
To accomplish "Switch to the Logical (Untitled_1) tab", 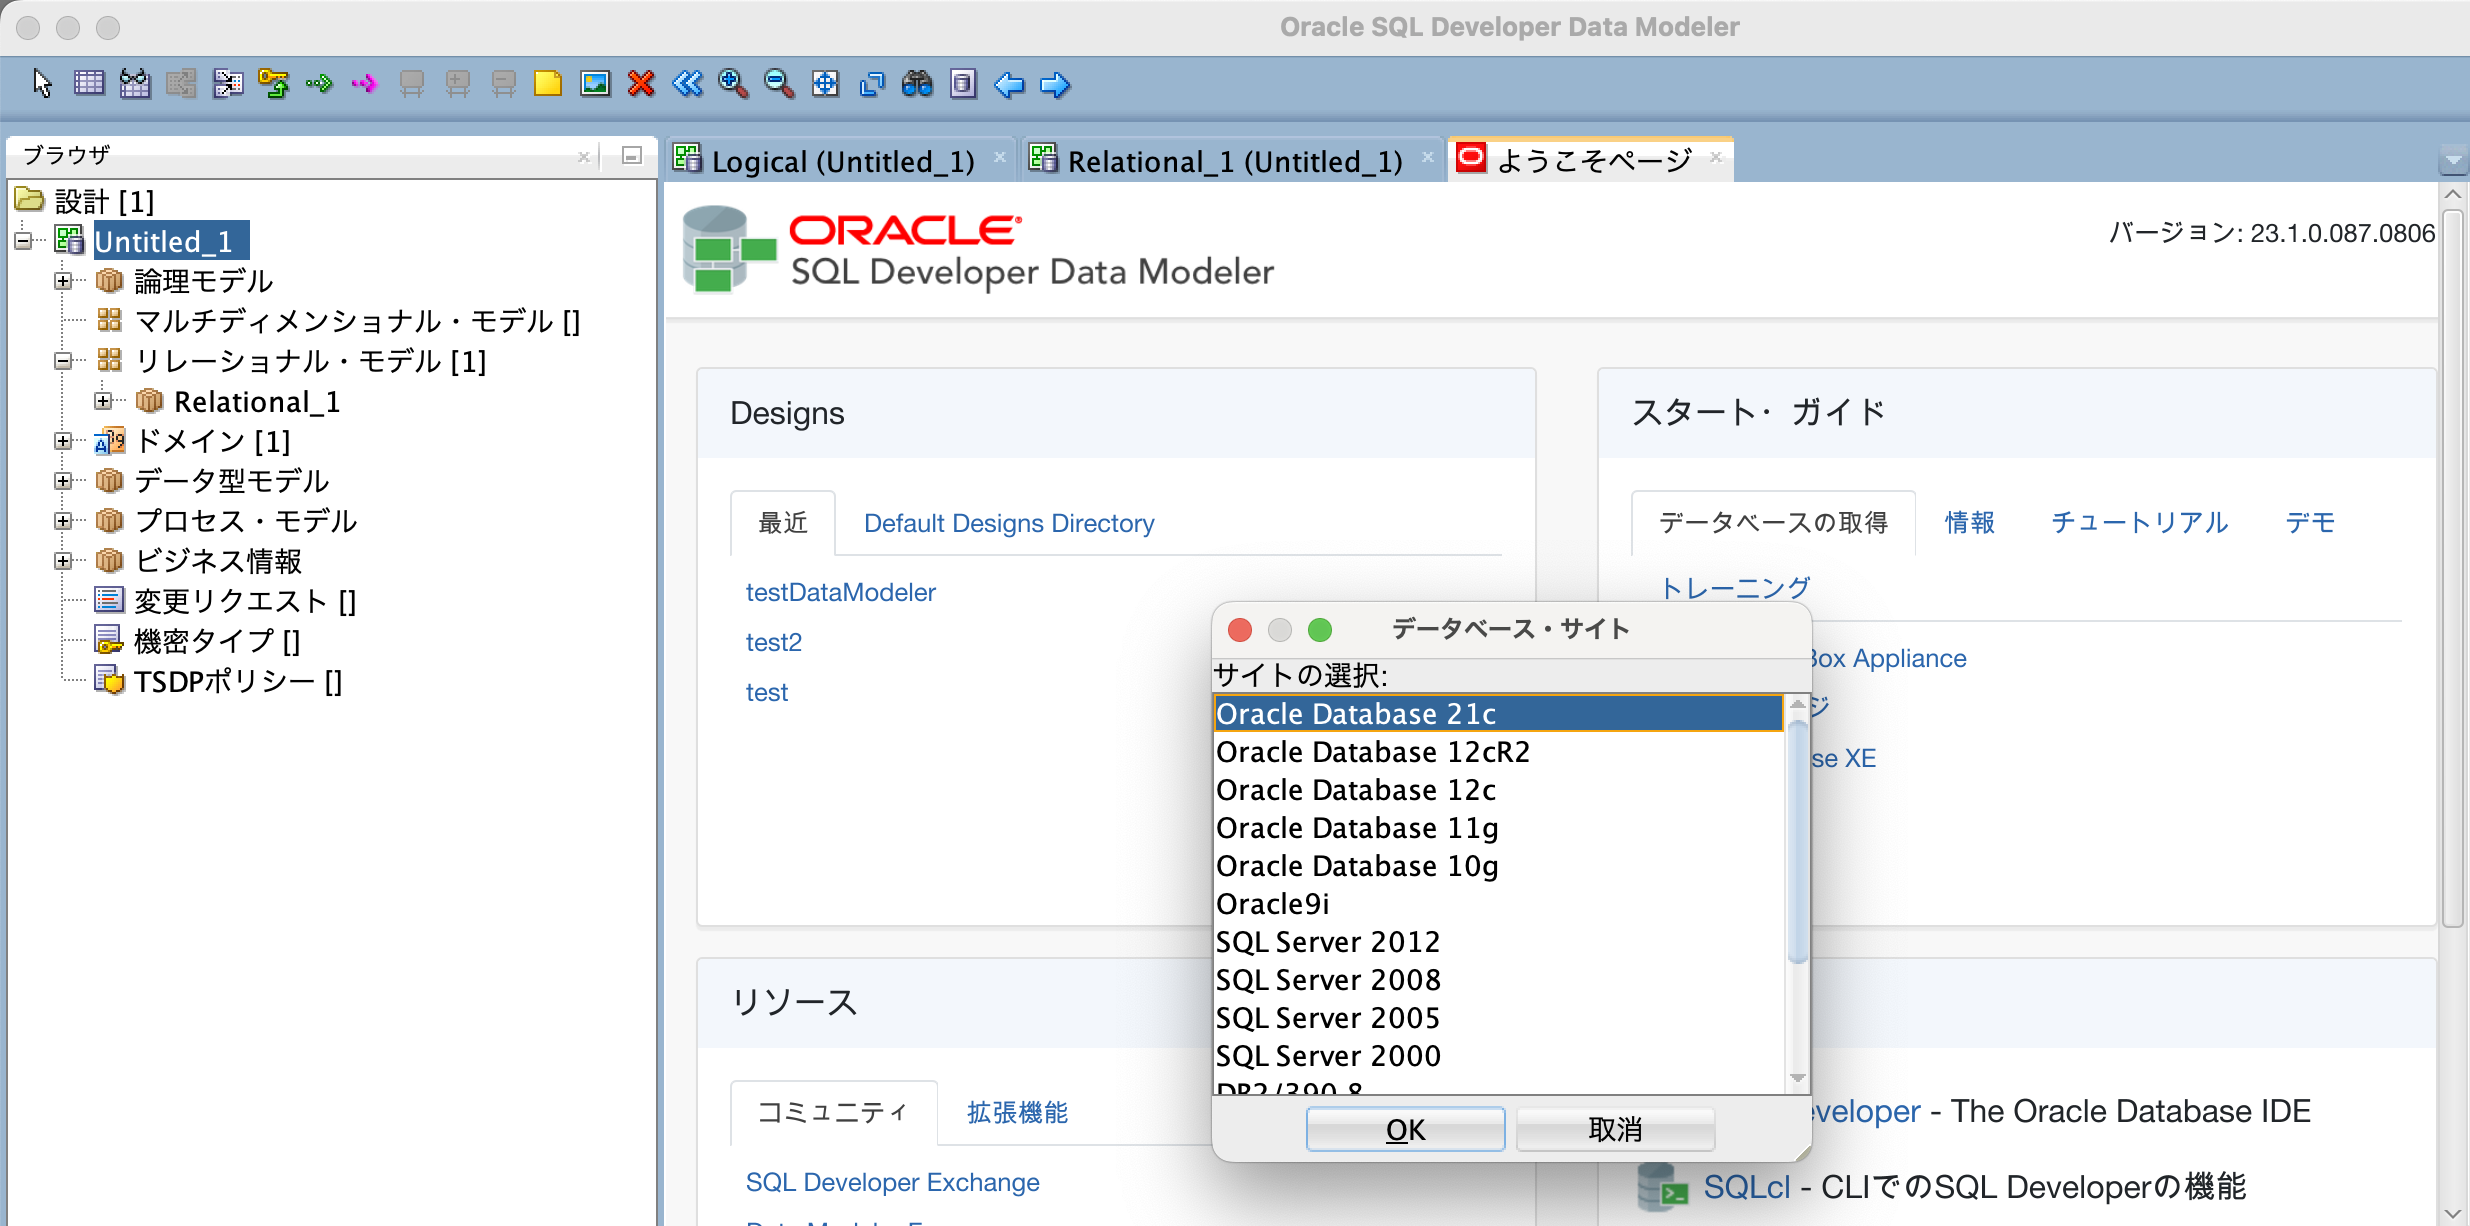I will (x=842, y=160).
